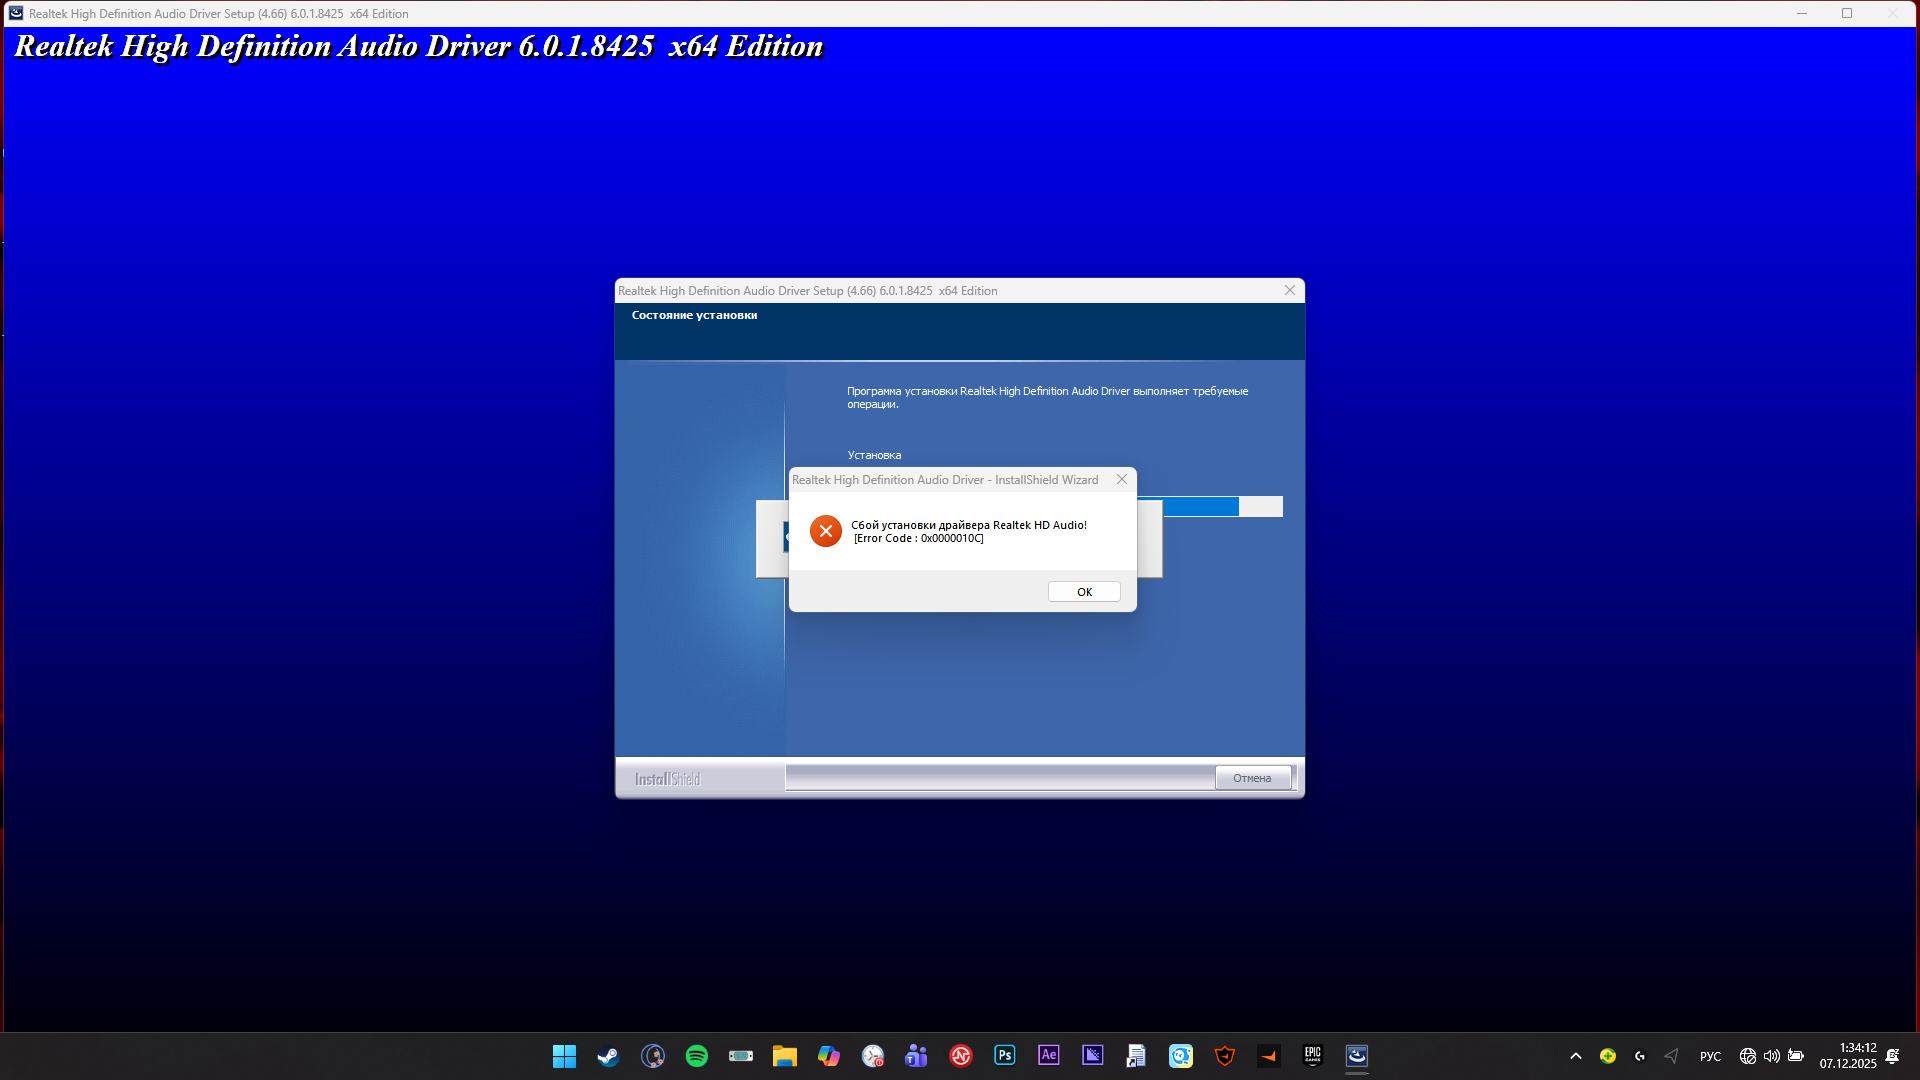The width and height of the screenshot is (1920, 1080).
Task: Launch Media Encoder from the taskbar
Action: (x=1092, y=1056)
